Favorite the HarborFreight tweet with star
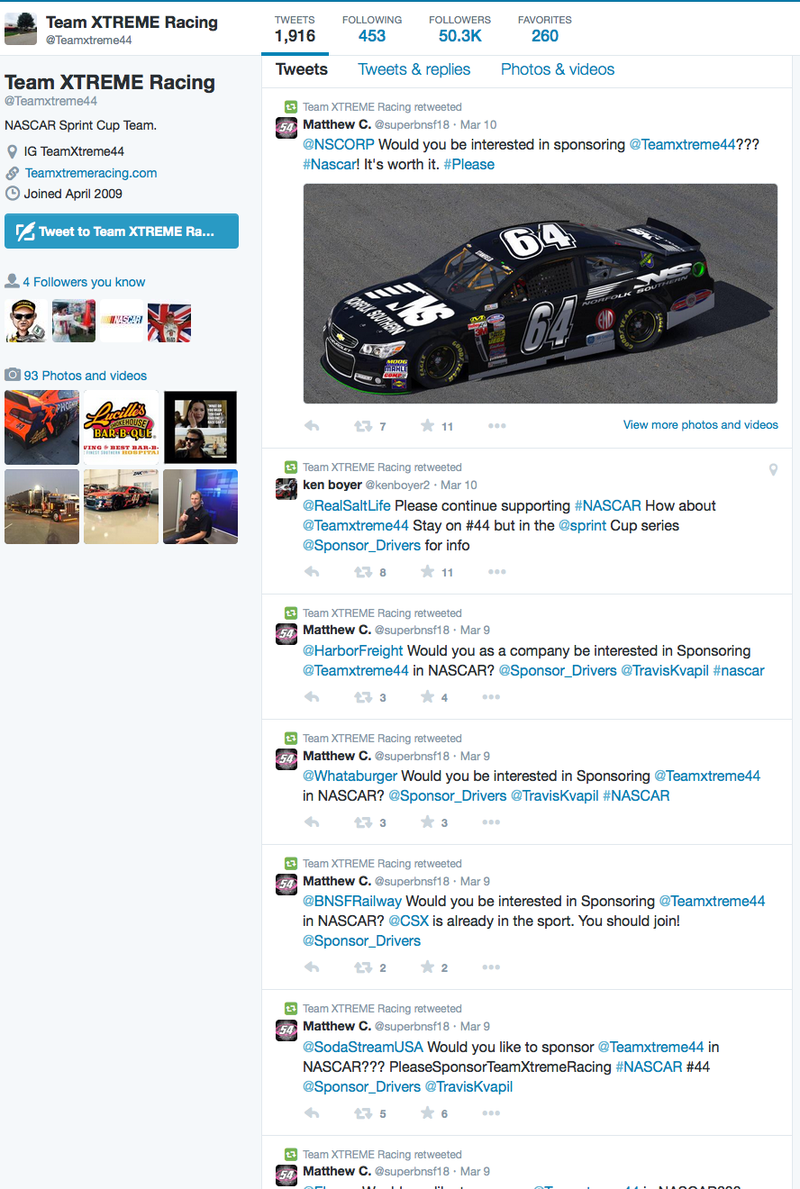The image size is (800, 1189). (428, 697)
